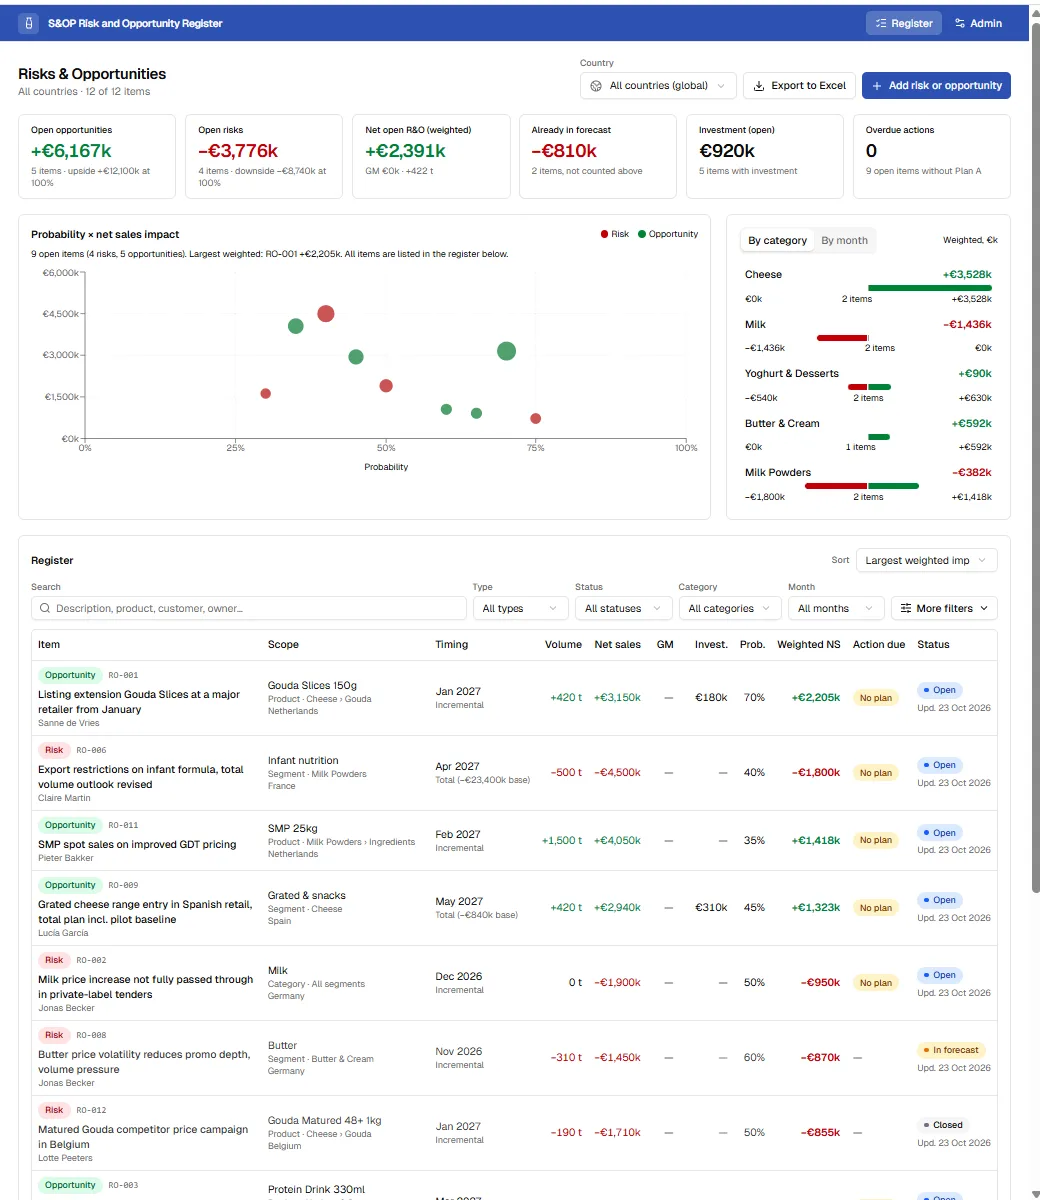The height and width of the screenshot is (1200, 1040).
Task: Click the red bubble at 50% probability
Action: 386,386
